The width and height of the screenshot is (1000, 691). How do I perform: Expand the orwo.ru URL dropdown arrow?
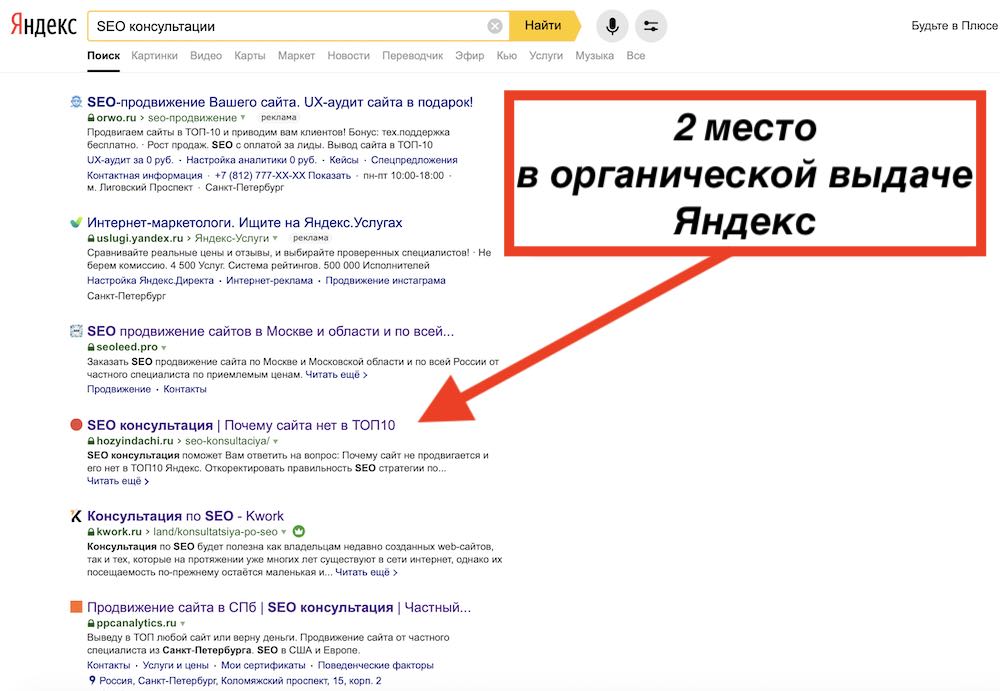point(243,118)
